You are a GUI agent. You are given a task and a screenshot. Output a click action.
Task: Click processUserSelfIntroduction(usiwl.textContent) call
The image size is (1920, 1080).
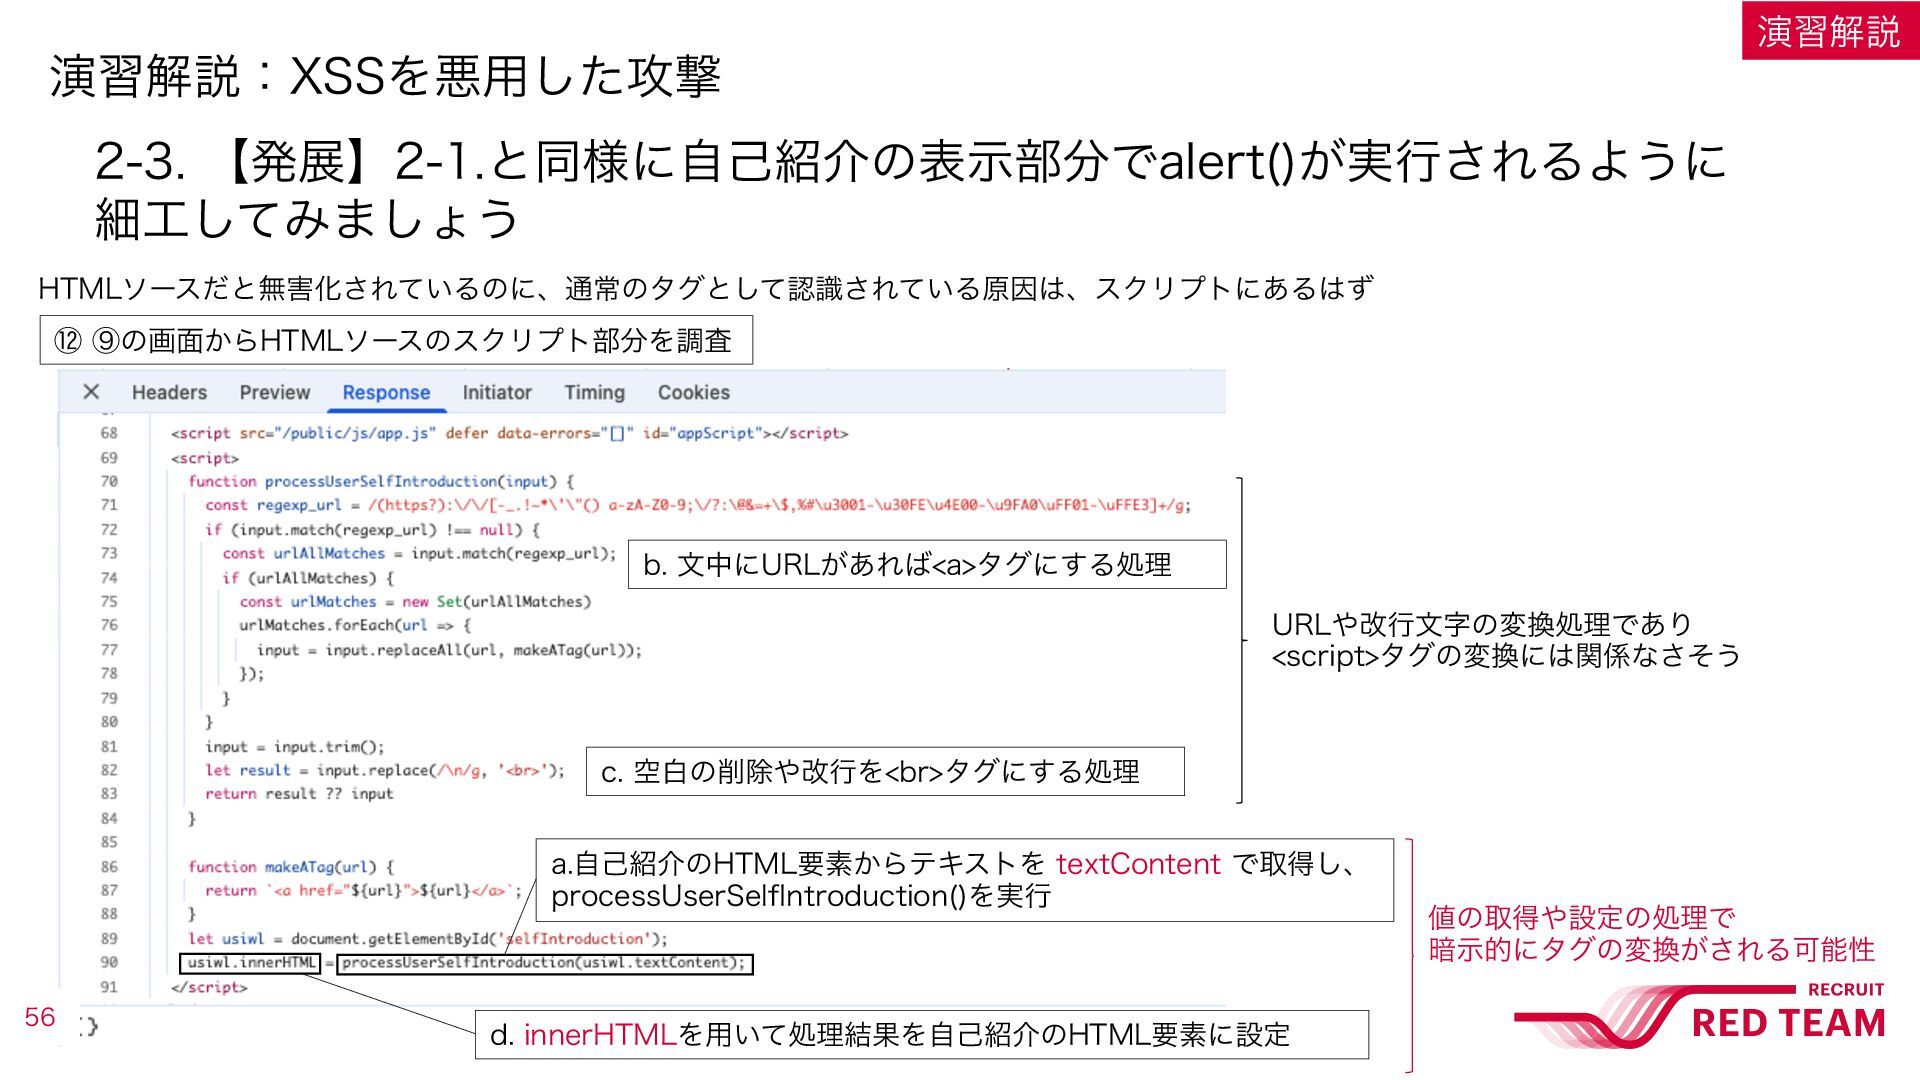[x=544, y=963]
